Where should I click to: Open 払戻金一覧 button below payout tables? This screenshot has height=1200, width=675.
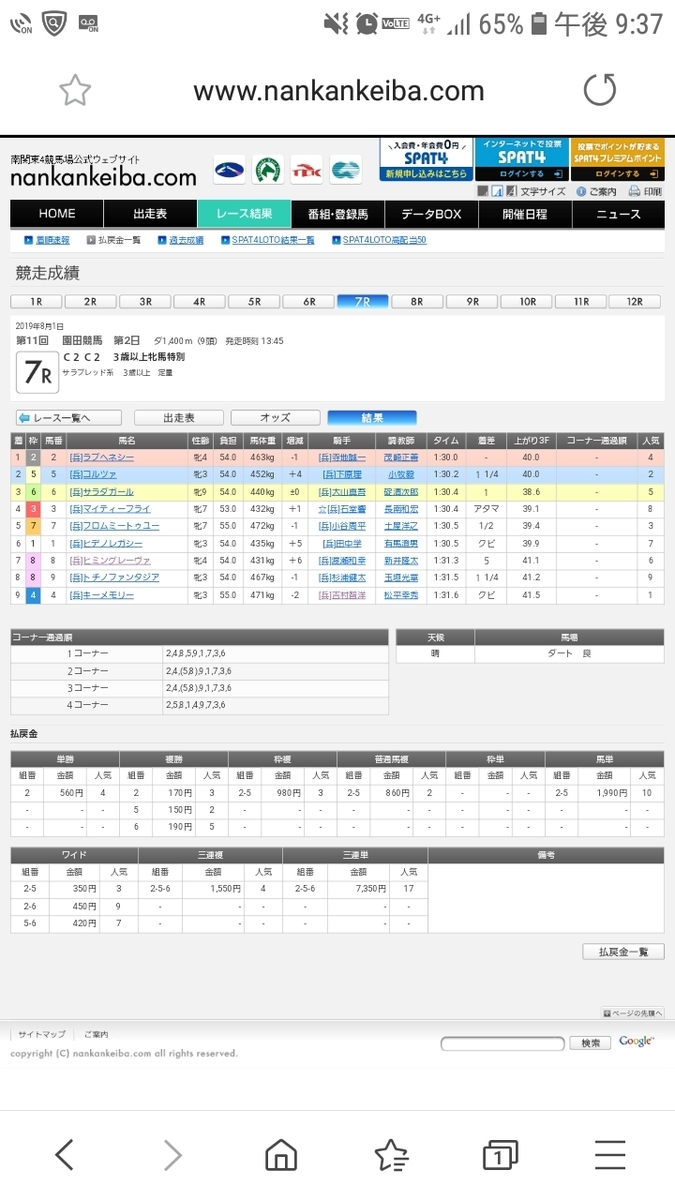point(623,952)
